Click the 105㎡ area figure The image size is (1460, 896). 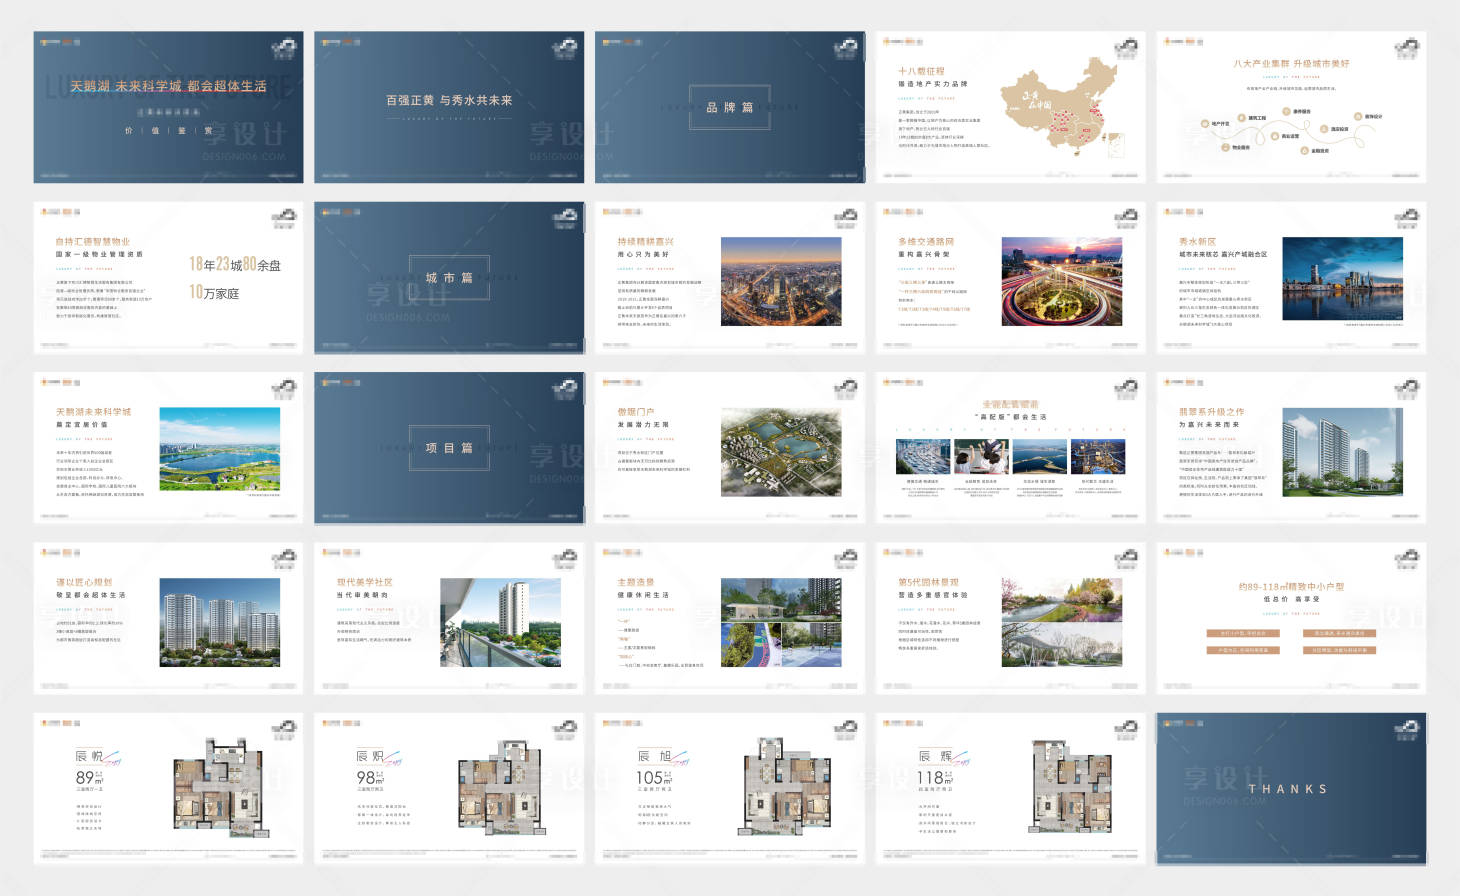(654, 777)
